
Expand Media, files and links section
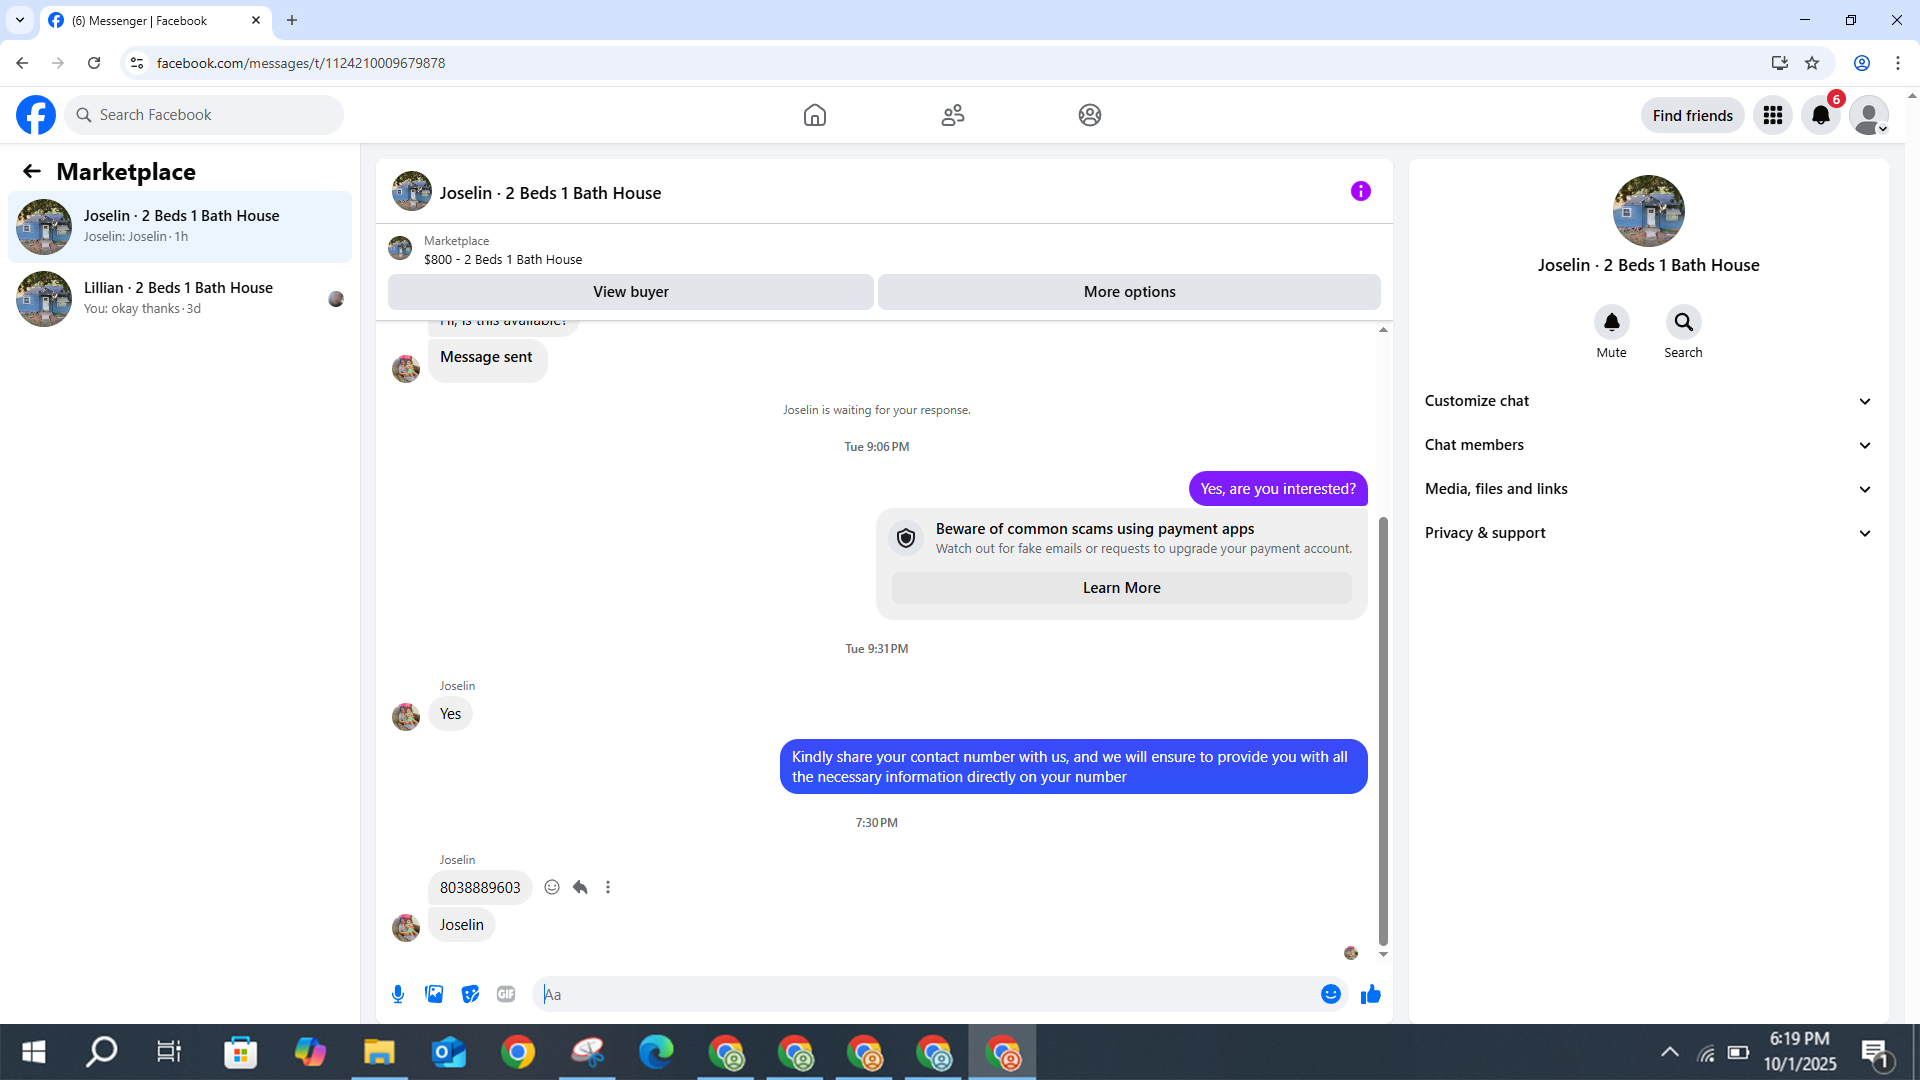click(x=1648, y=489)
